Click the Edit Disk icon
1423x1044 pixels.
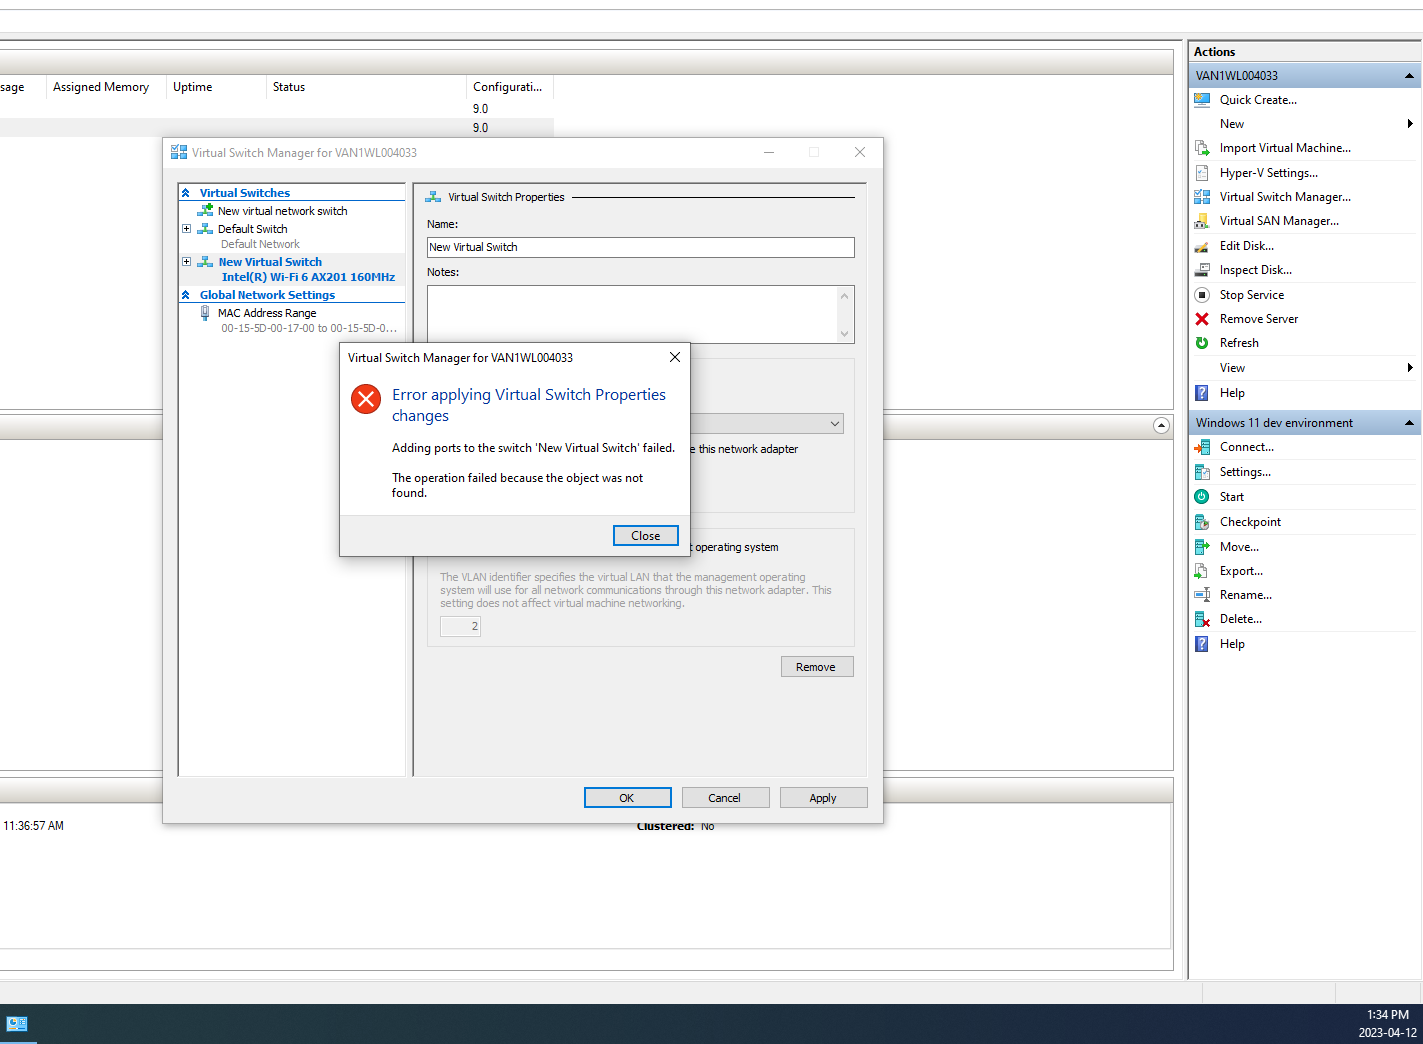pyautogui.click(x=1202, y=246)
